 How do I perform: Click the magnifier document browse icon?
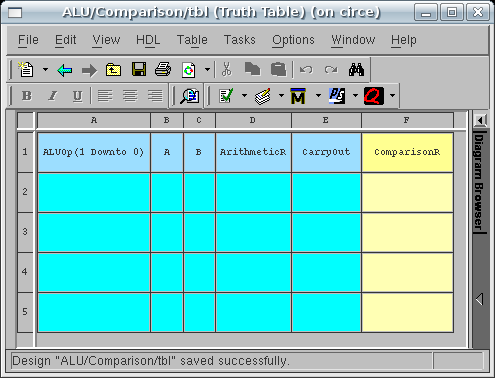[x=190, y=96]
